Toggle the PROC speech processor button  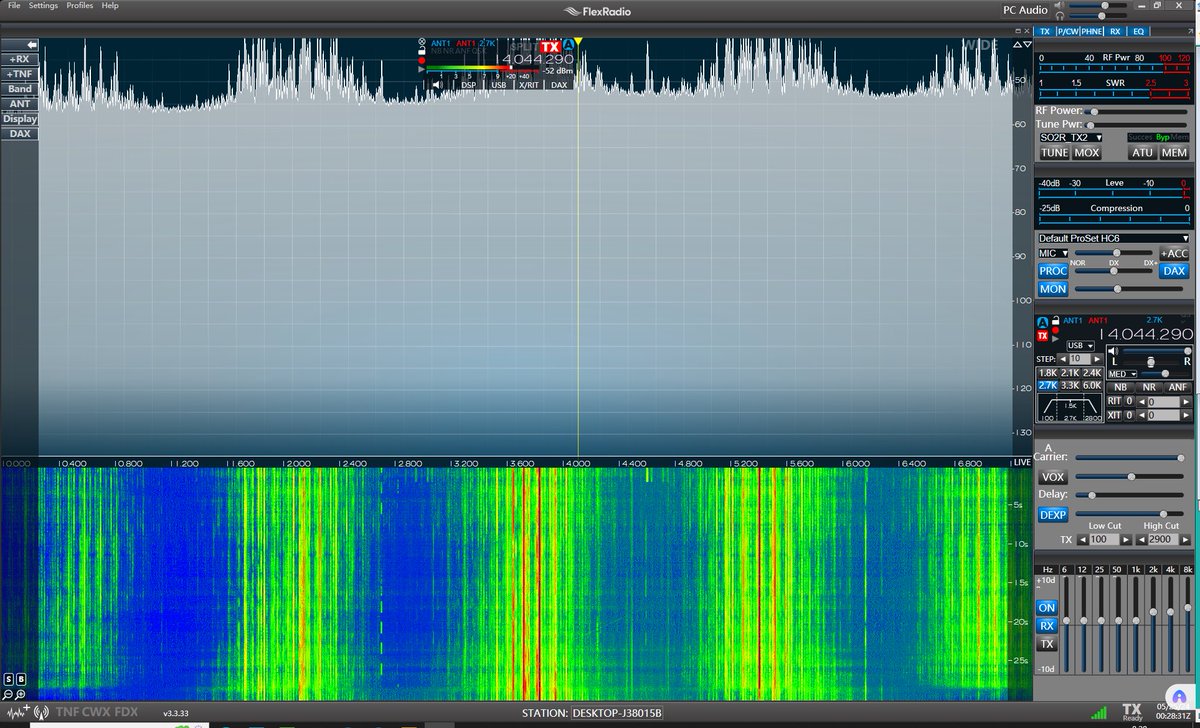1053,271
